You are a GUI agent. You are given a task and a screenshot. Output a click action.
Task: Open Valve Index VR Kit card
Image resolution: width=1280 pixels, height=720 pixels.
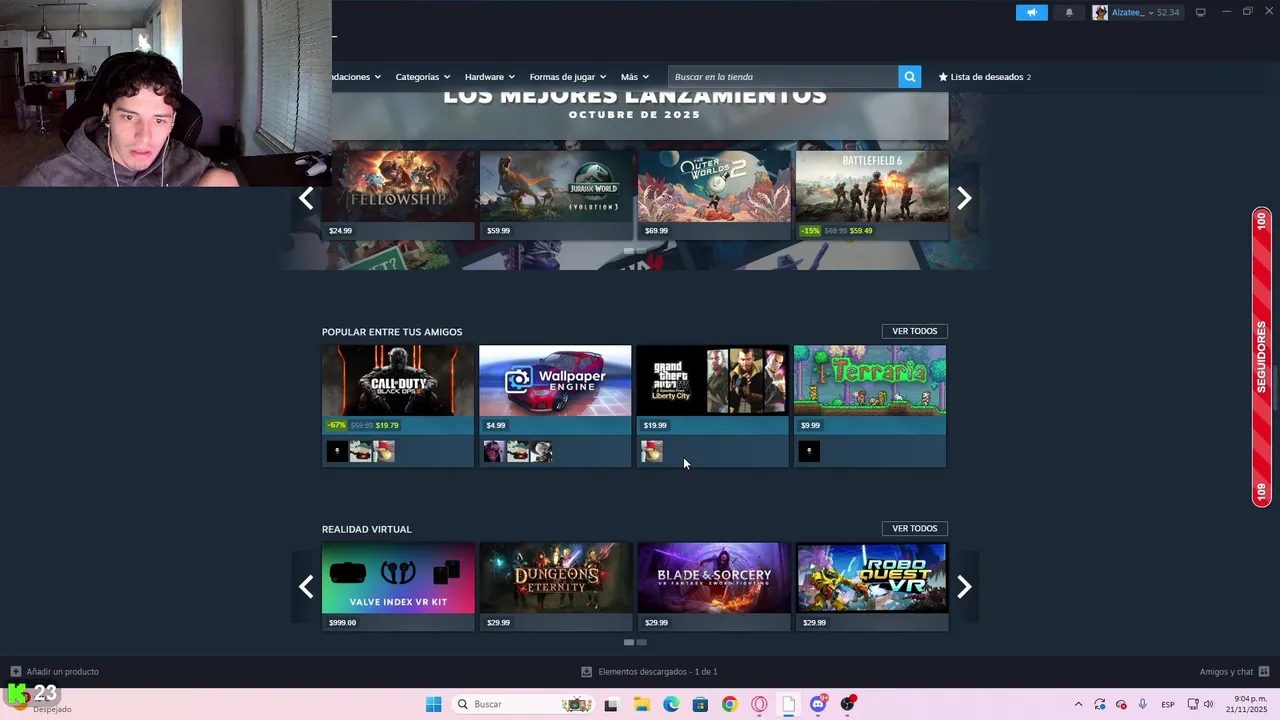coord(398,587)
